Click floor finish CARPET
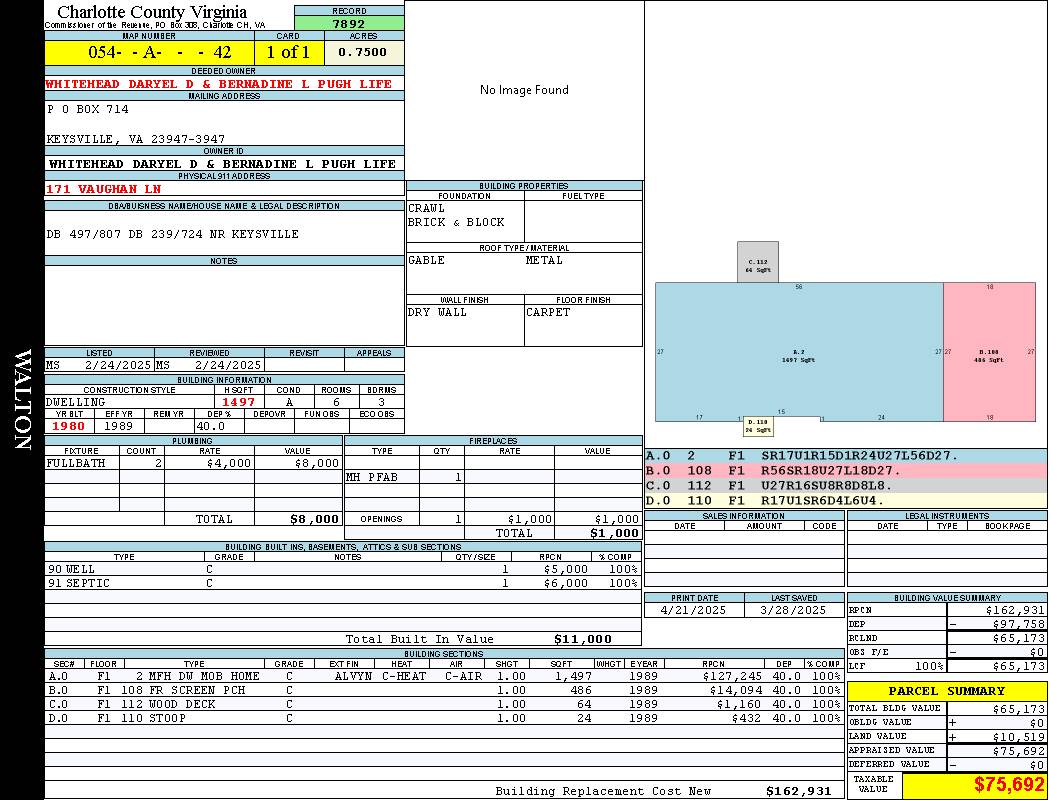 coord(548,313)
